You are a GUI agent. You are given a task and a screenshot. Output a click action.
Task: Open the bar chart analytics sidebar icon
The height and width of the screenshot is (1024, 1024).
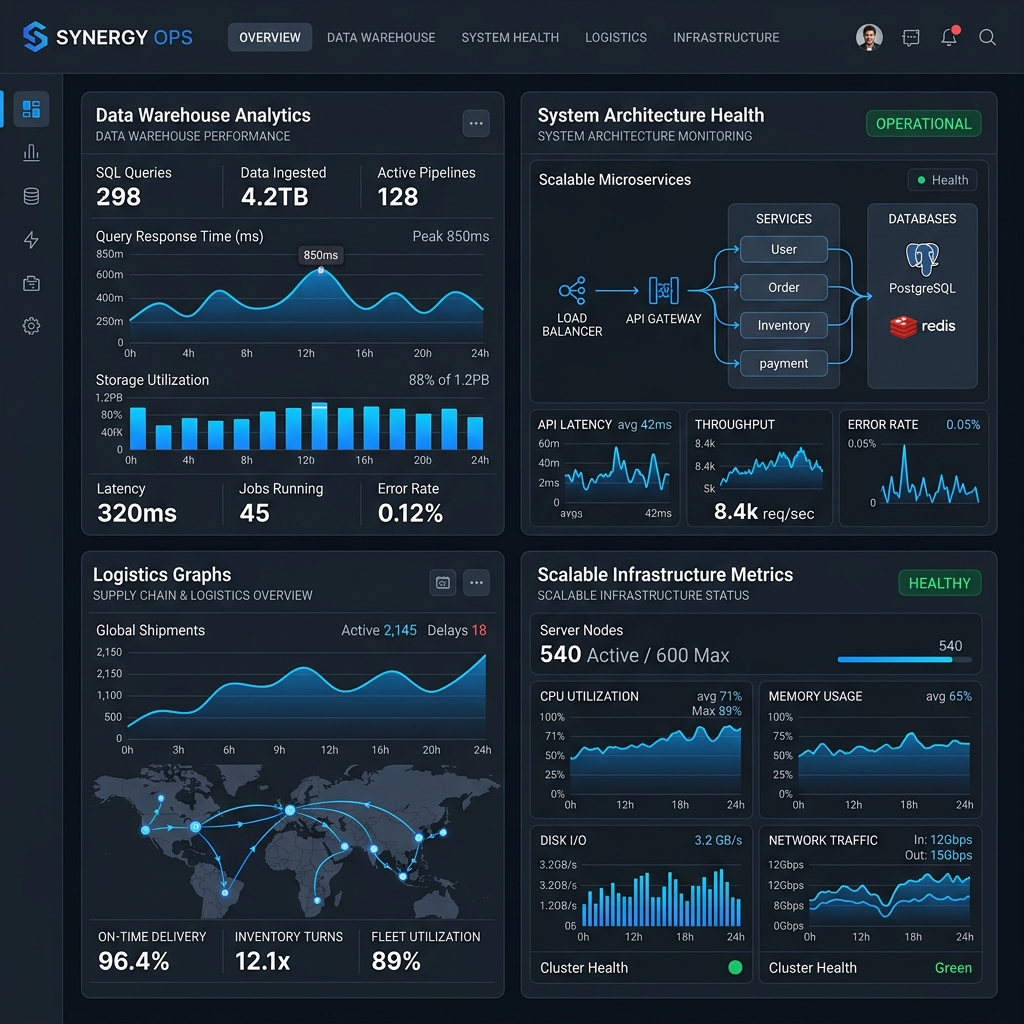click(x=31, y=153)
